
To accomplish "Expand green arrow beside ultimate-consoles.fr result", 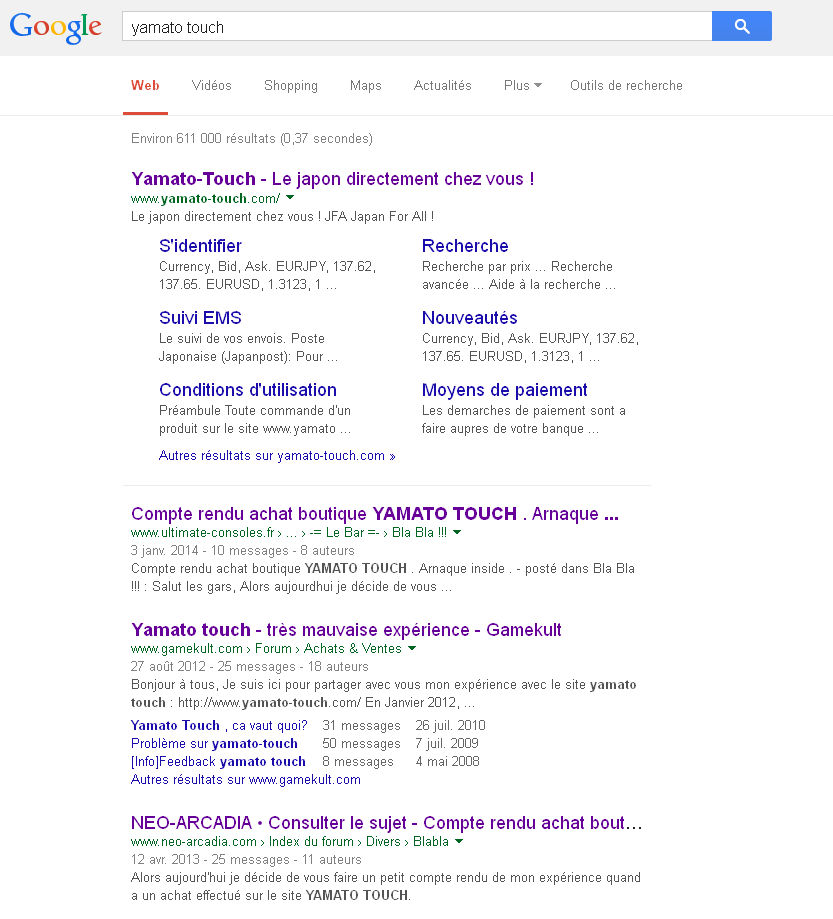I will pos(457,533).
